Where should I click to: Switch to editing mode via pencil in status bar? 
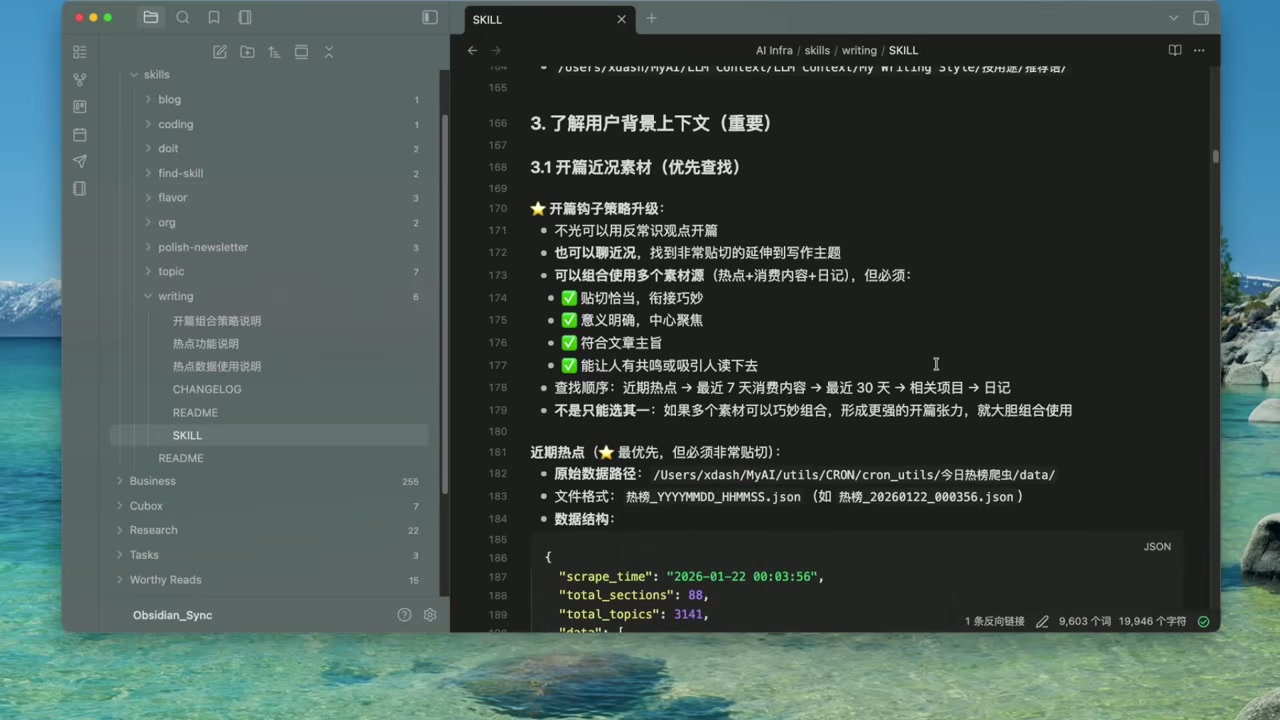point(1042,621)
